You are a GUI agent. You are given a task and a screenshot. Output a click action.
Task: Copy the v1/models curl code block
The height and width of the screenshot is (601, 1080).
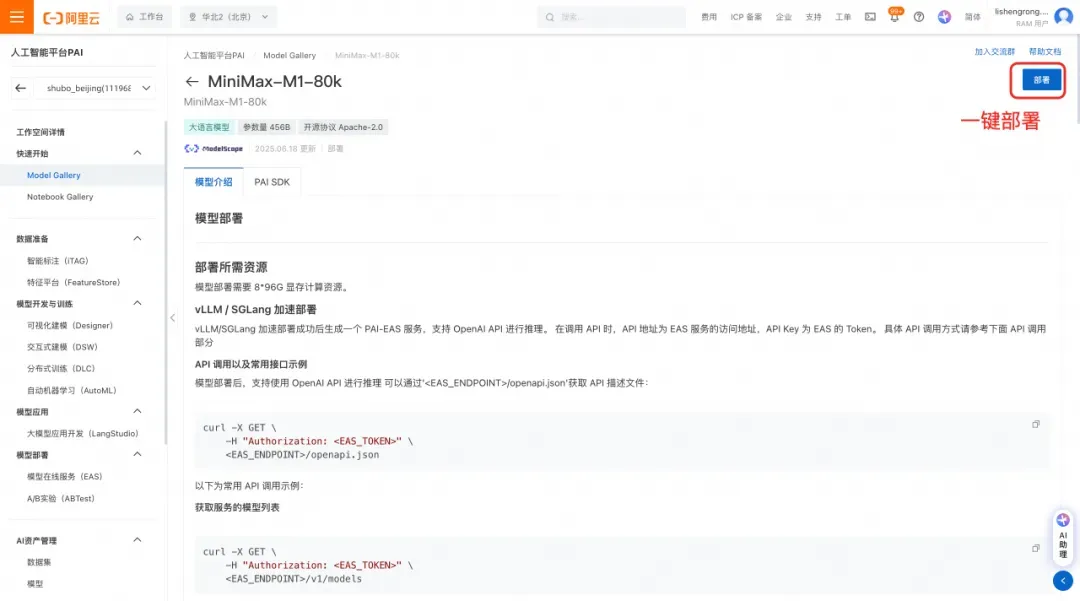click(1035, 548)
